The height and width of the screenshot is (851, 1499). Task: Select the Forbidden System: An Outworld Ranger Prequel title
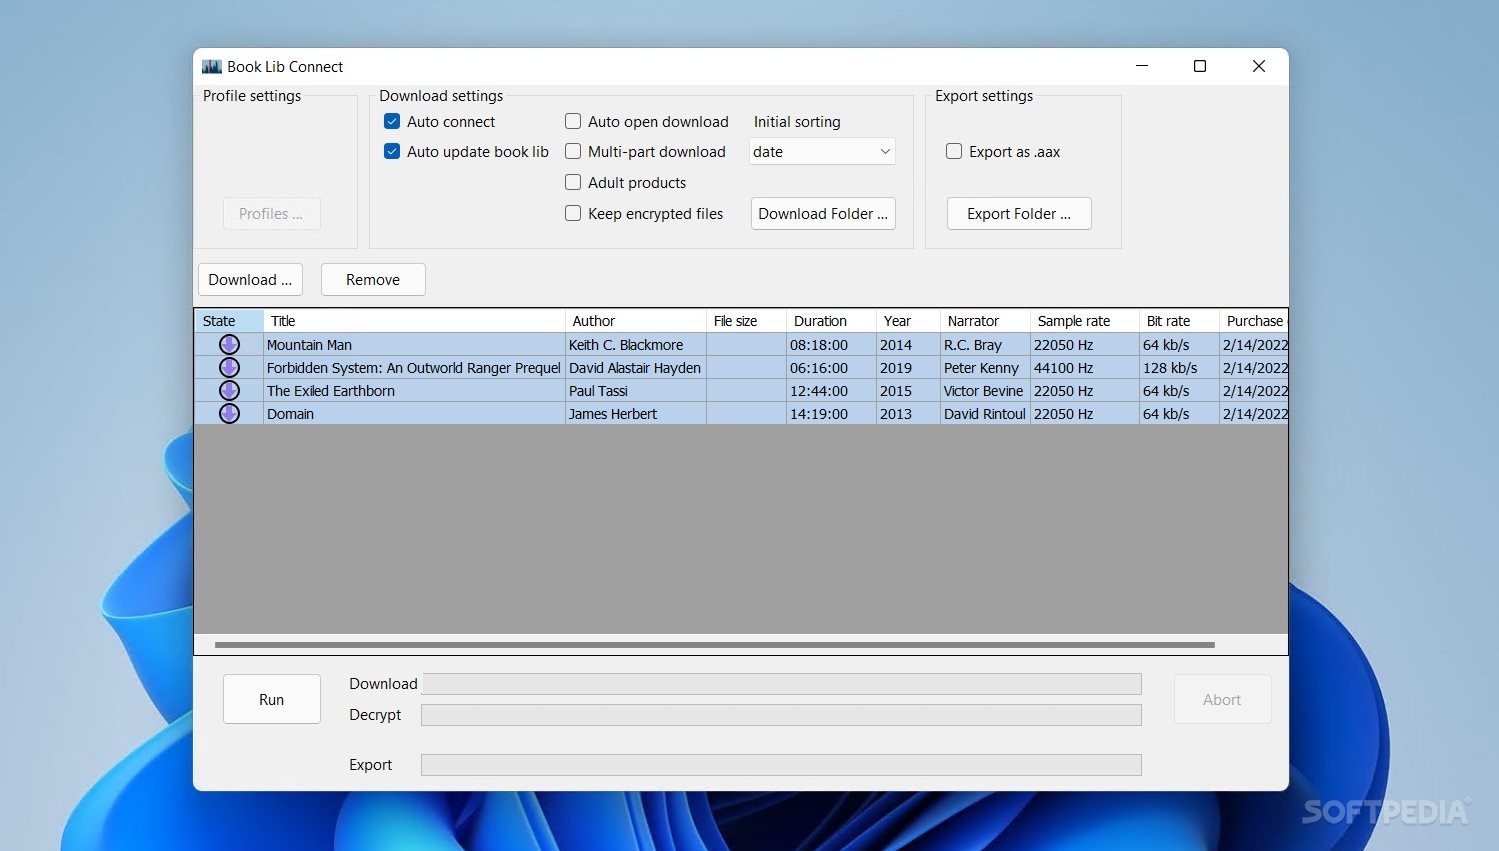(414, 368)
